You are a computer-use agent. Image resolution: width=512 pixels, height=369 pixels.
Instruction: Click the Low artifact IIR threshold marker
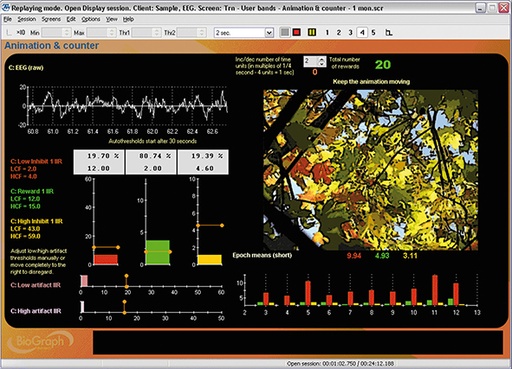pos(126,281)
